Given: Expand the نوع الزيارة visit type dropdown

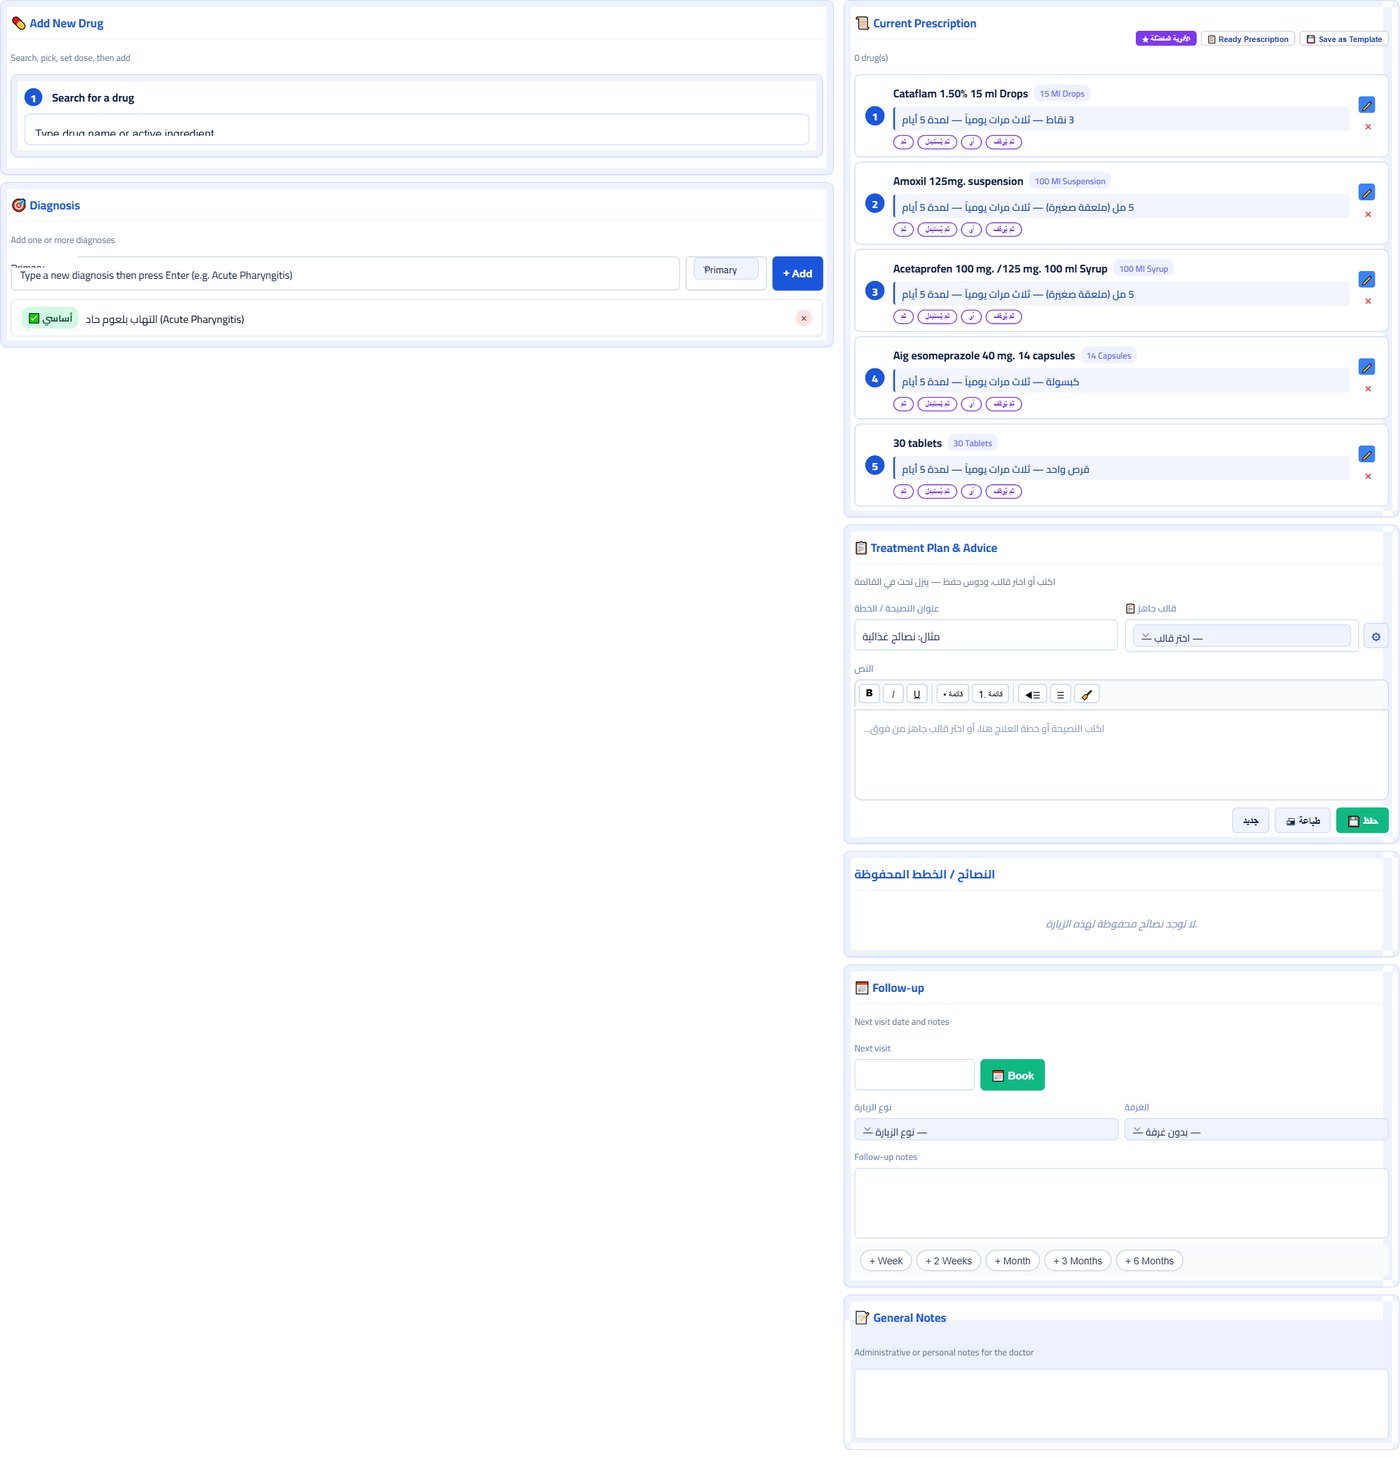Looking at the screenshot, I should click(x=986, y=1131).
